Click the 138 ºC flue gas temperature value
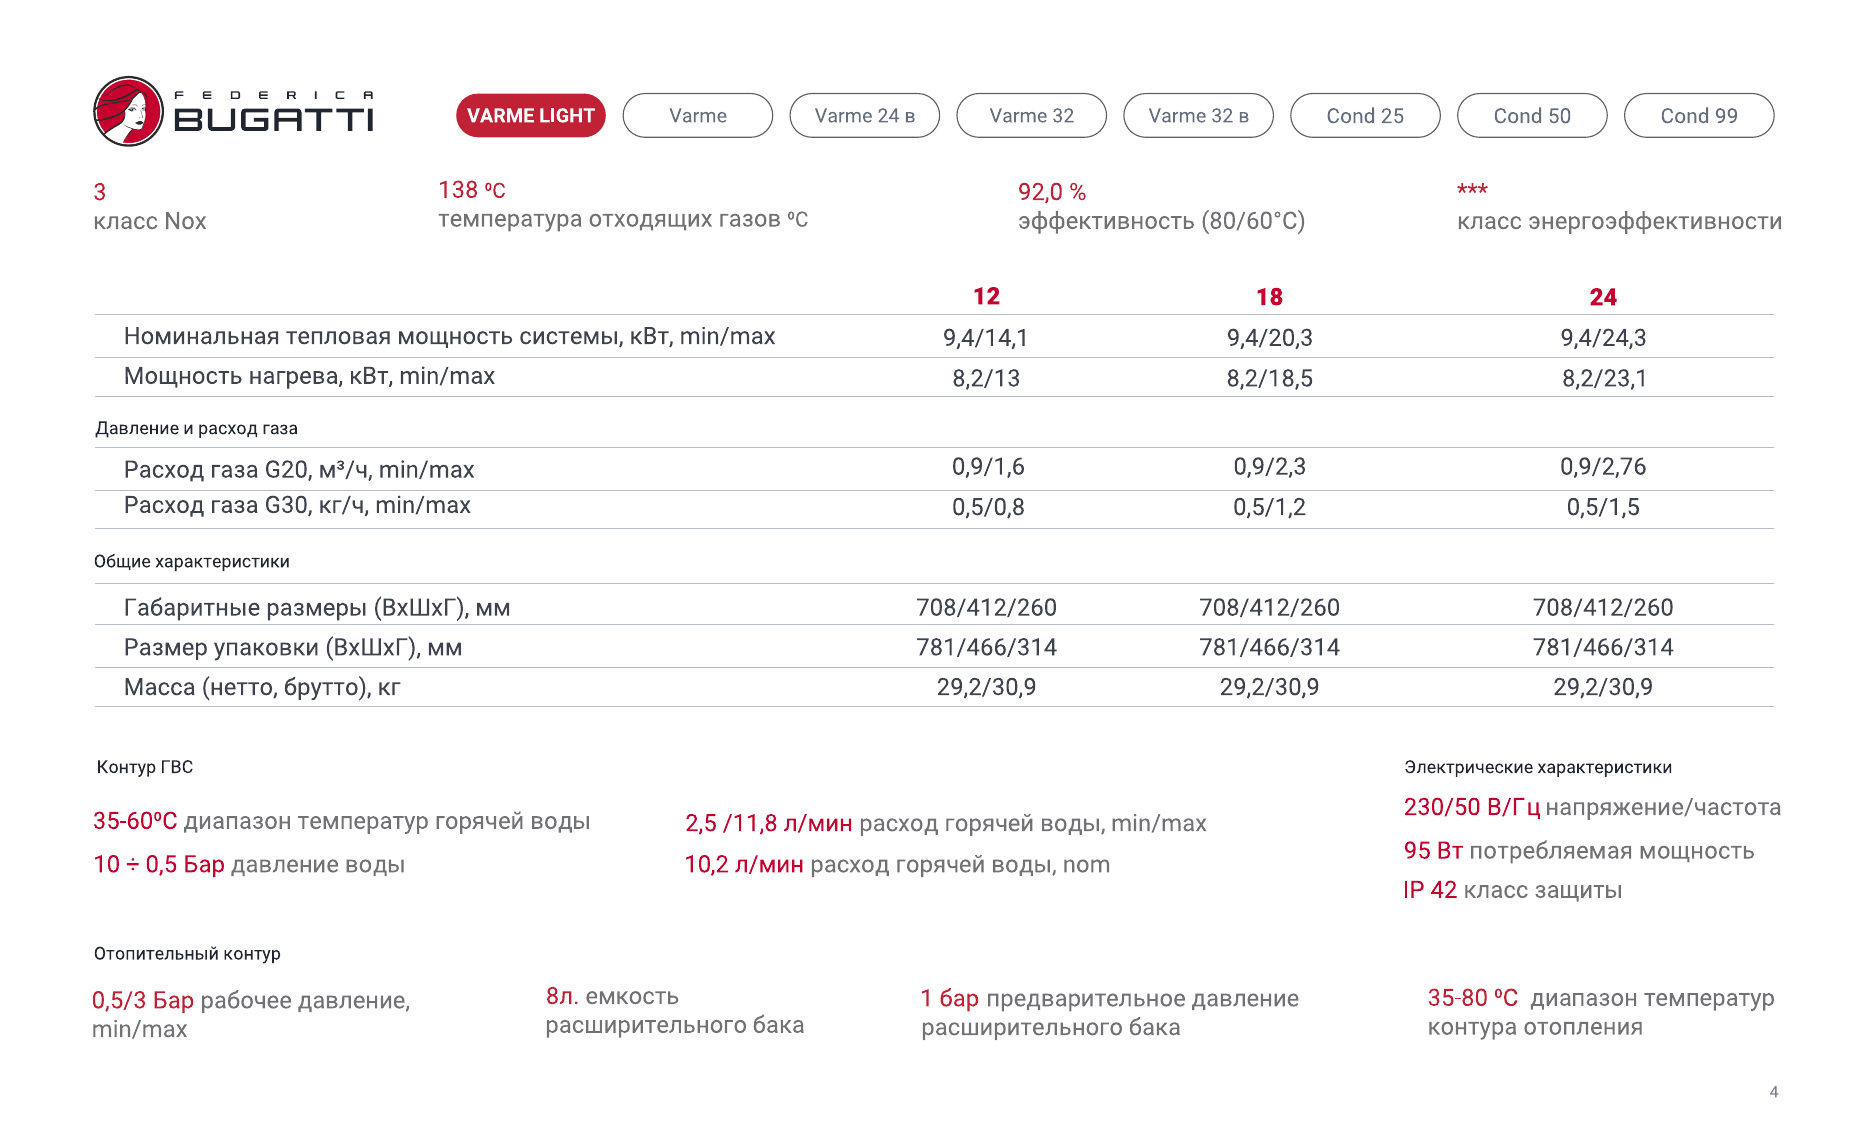The height and width of the screenshot is (1134, 1871). [x=471, y=190]
